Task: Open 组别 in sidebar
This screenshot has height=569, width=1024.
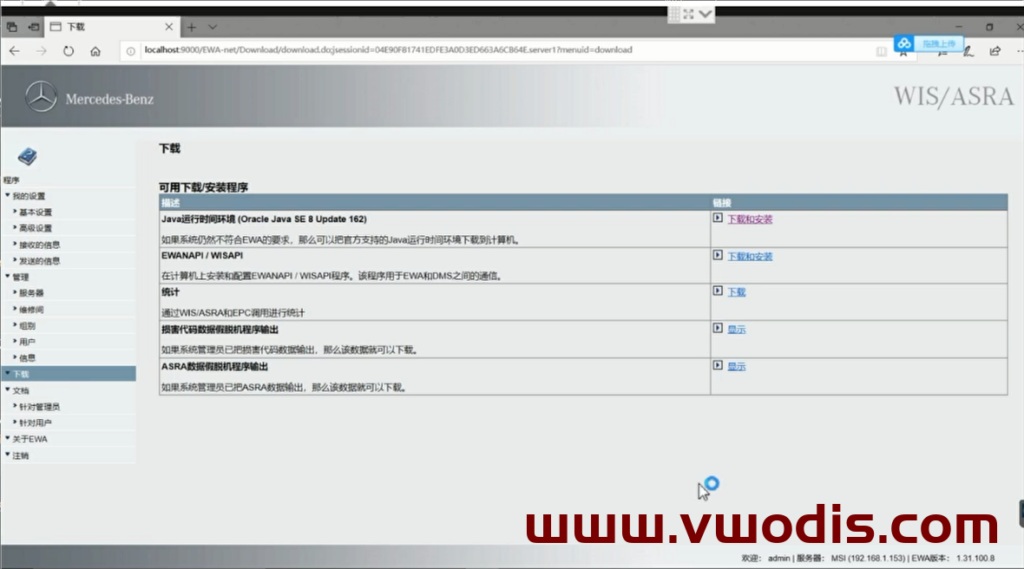Action: 25,325
